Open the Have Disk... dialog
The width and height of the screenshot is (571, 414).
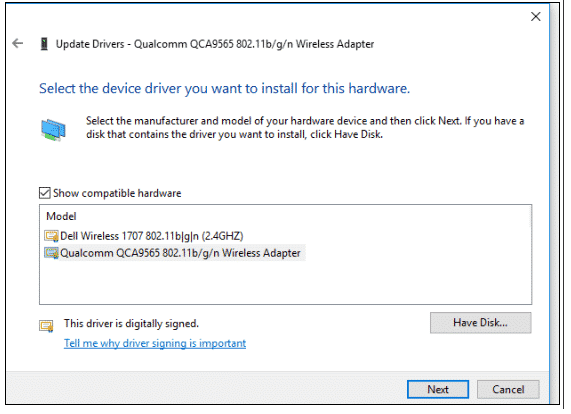point(480,323)
